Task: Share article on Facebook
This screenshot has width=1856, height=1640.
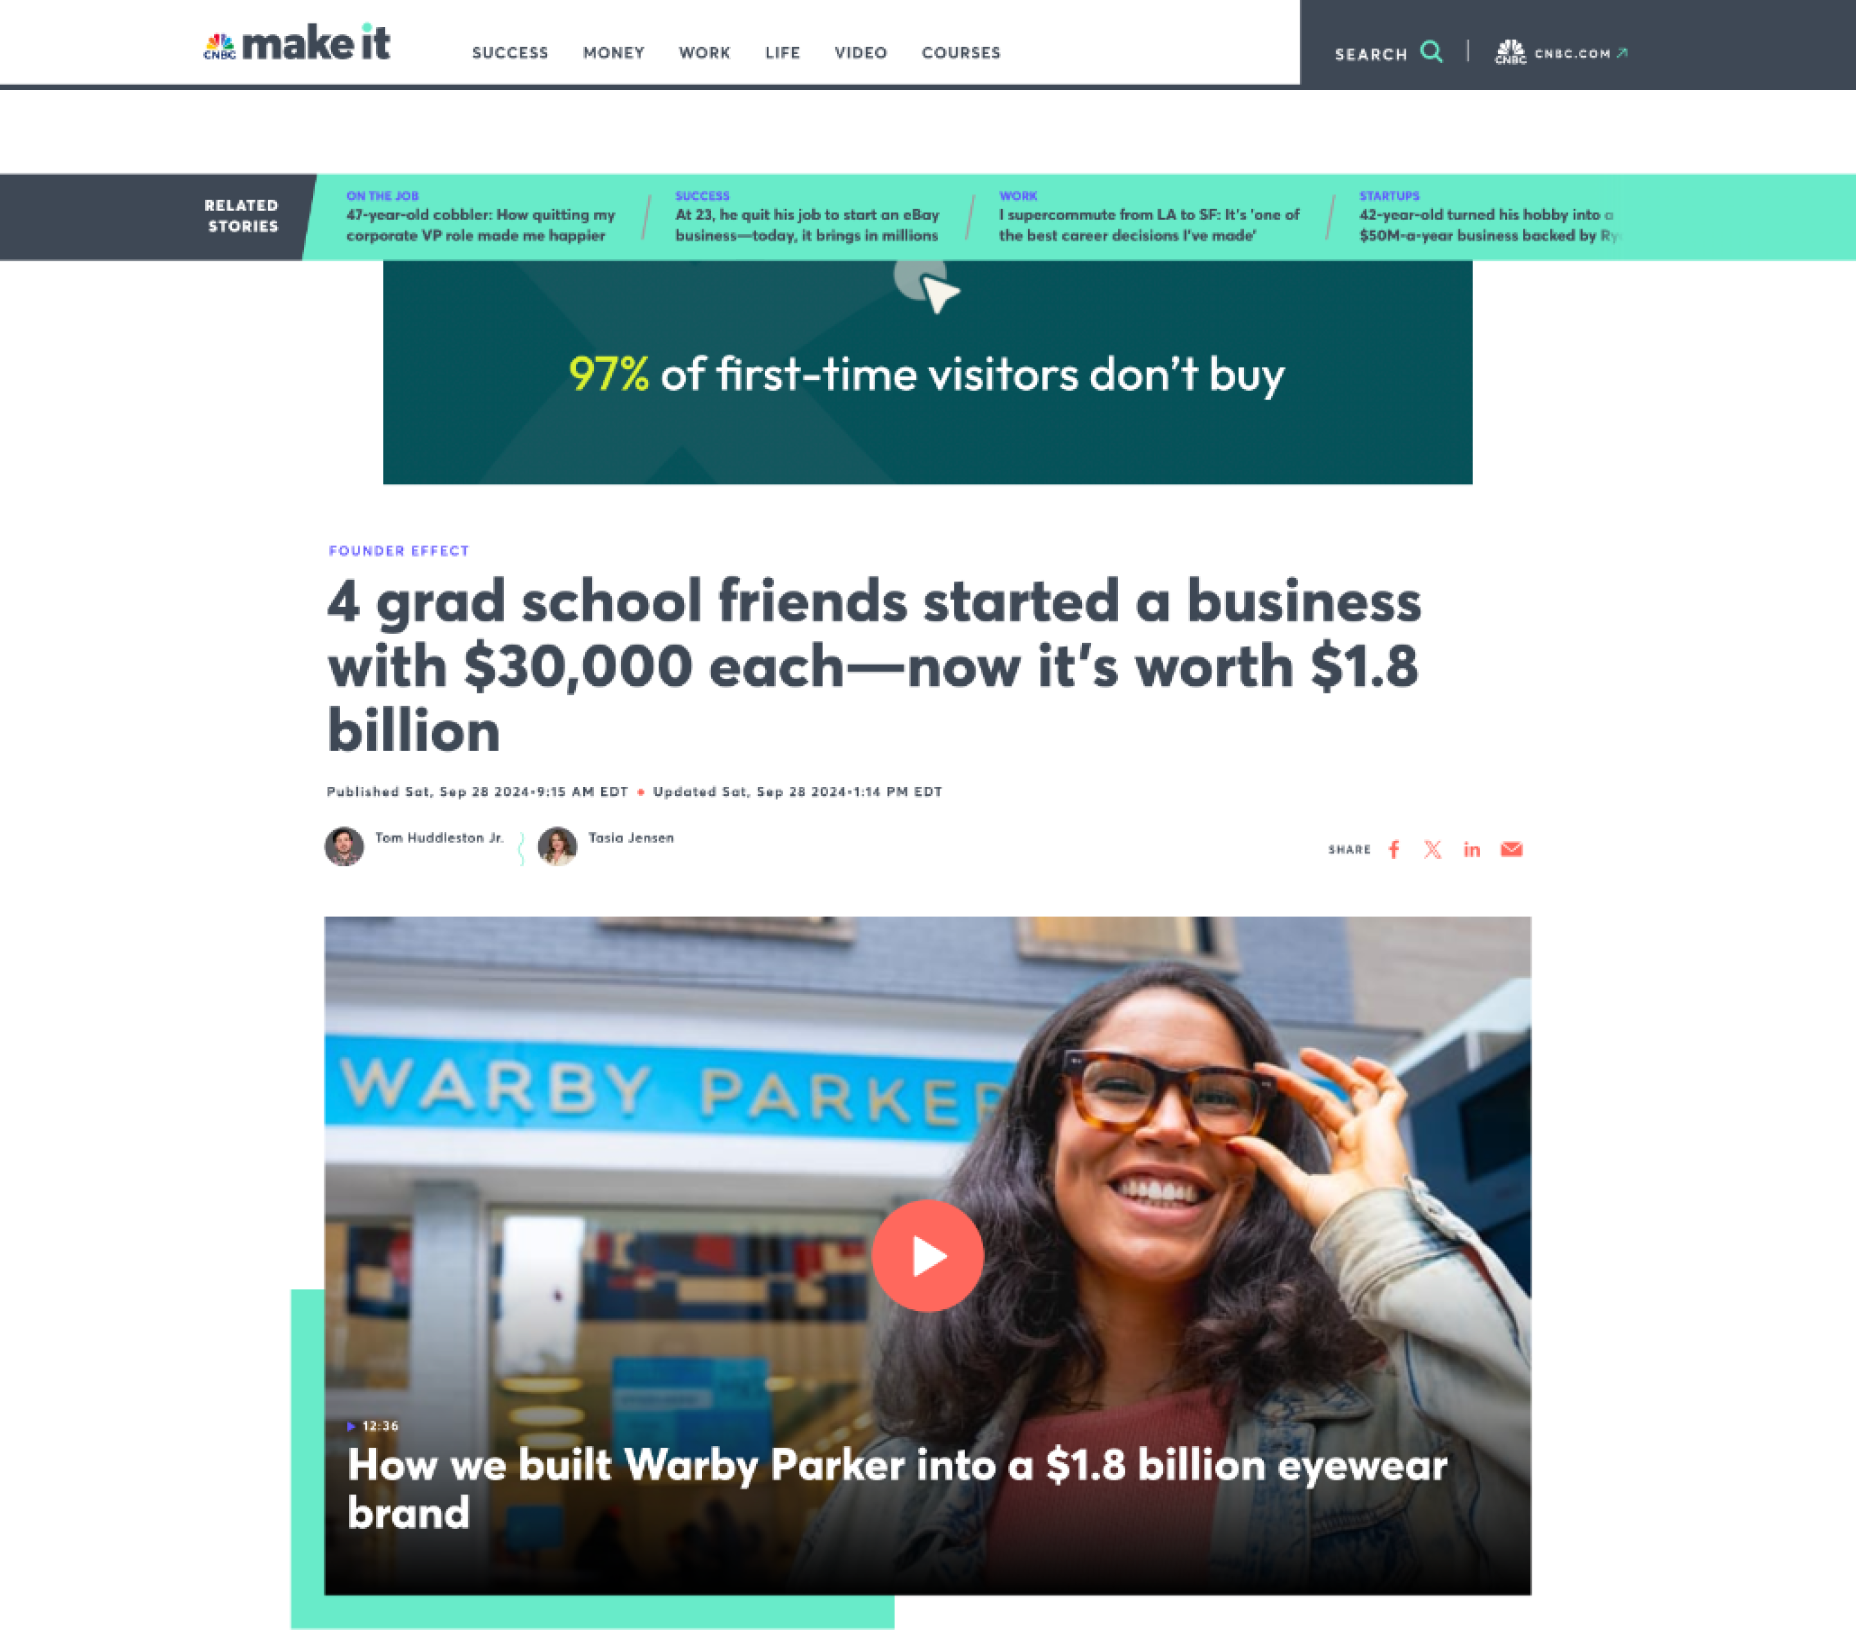Action: [x=1394, y=849]
